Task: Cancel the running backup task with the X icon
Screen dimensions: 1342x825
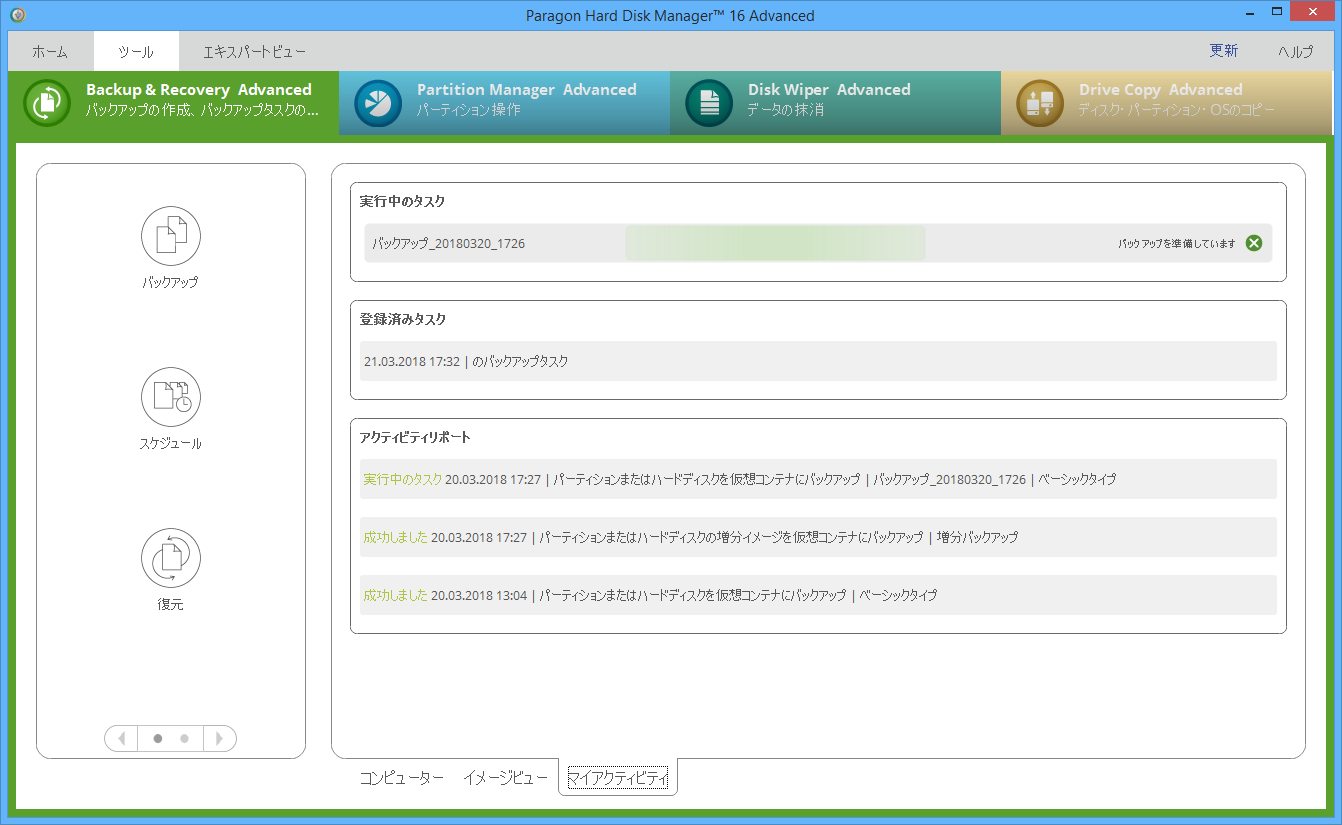Action: coord(1253,243)
